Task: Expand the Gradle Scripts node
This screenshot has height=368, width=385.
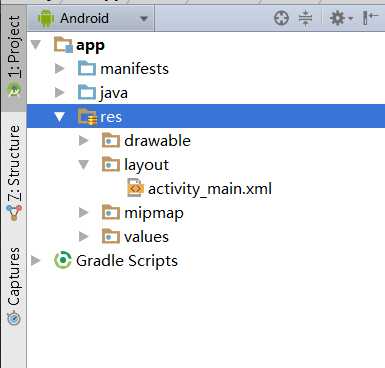Action: [36, 261]
